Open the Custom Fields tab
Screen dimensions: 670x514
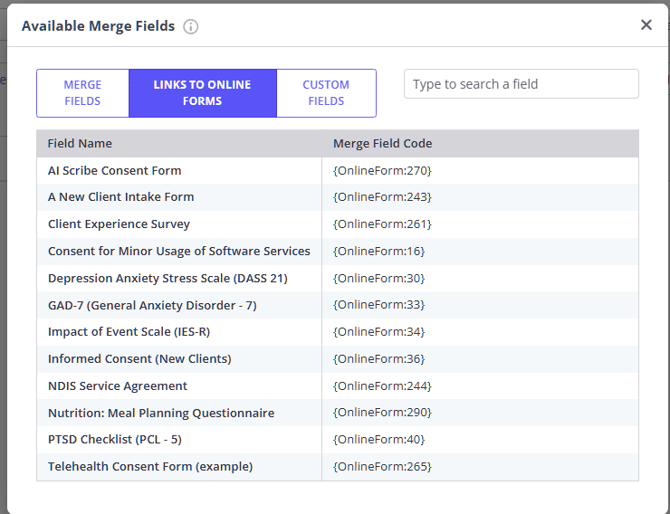click(x=326, y=93)
